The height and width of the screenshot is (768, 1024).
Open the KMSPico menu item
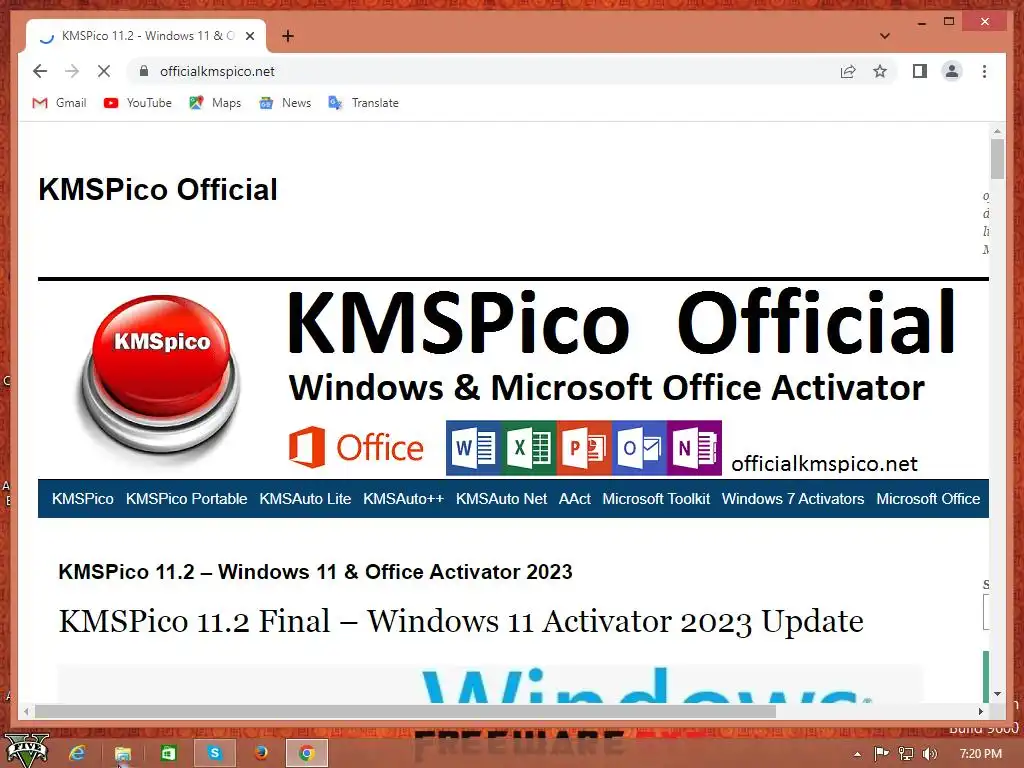[83, 498]
